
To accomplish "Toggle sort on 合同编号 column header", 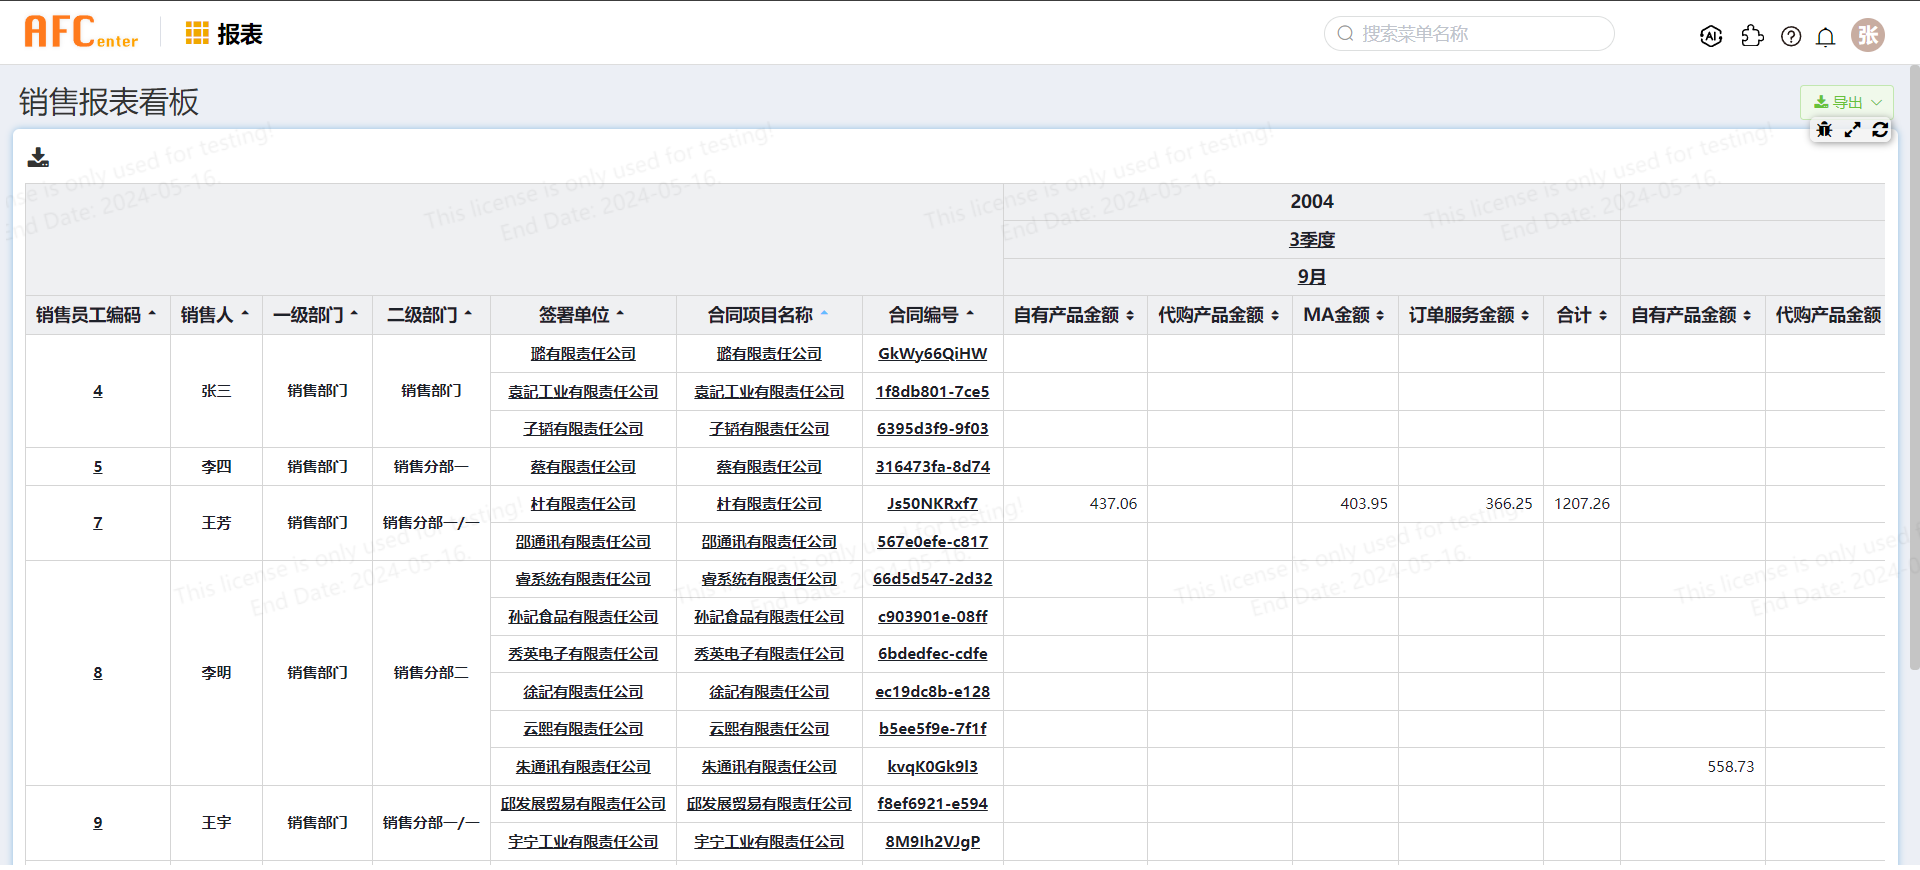I will click(x=931, y=315).
